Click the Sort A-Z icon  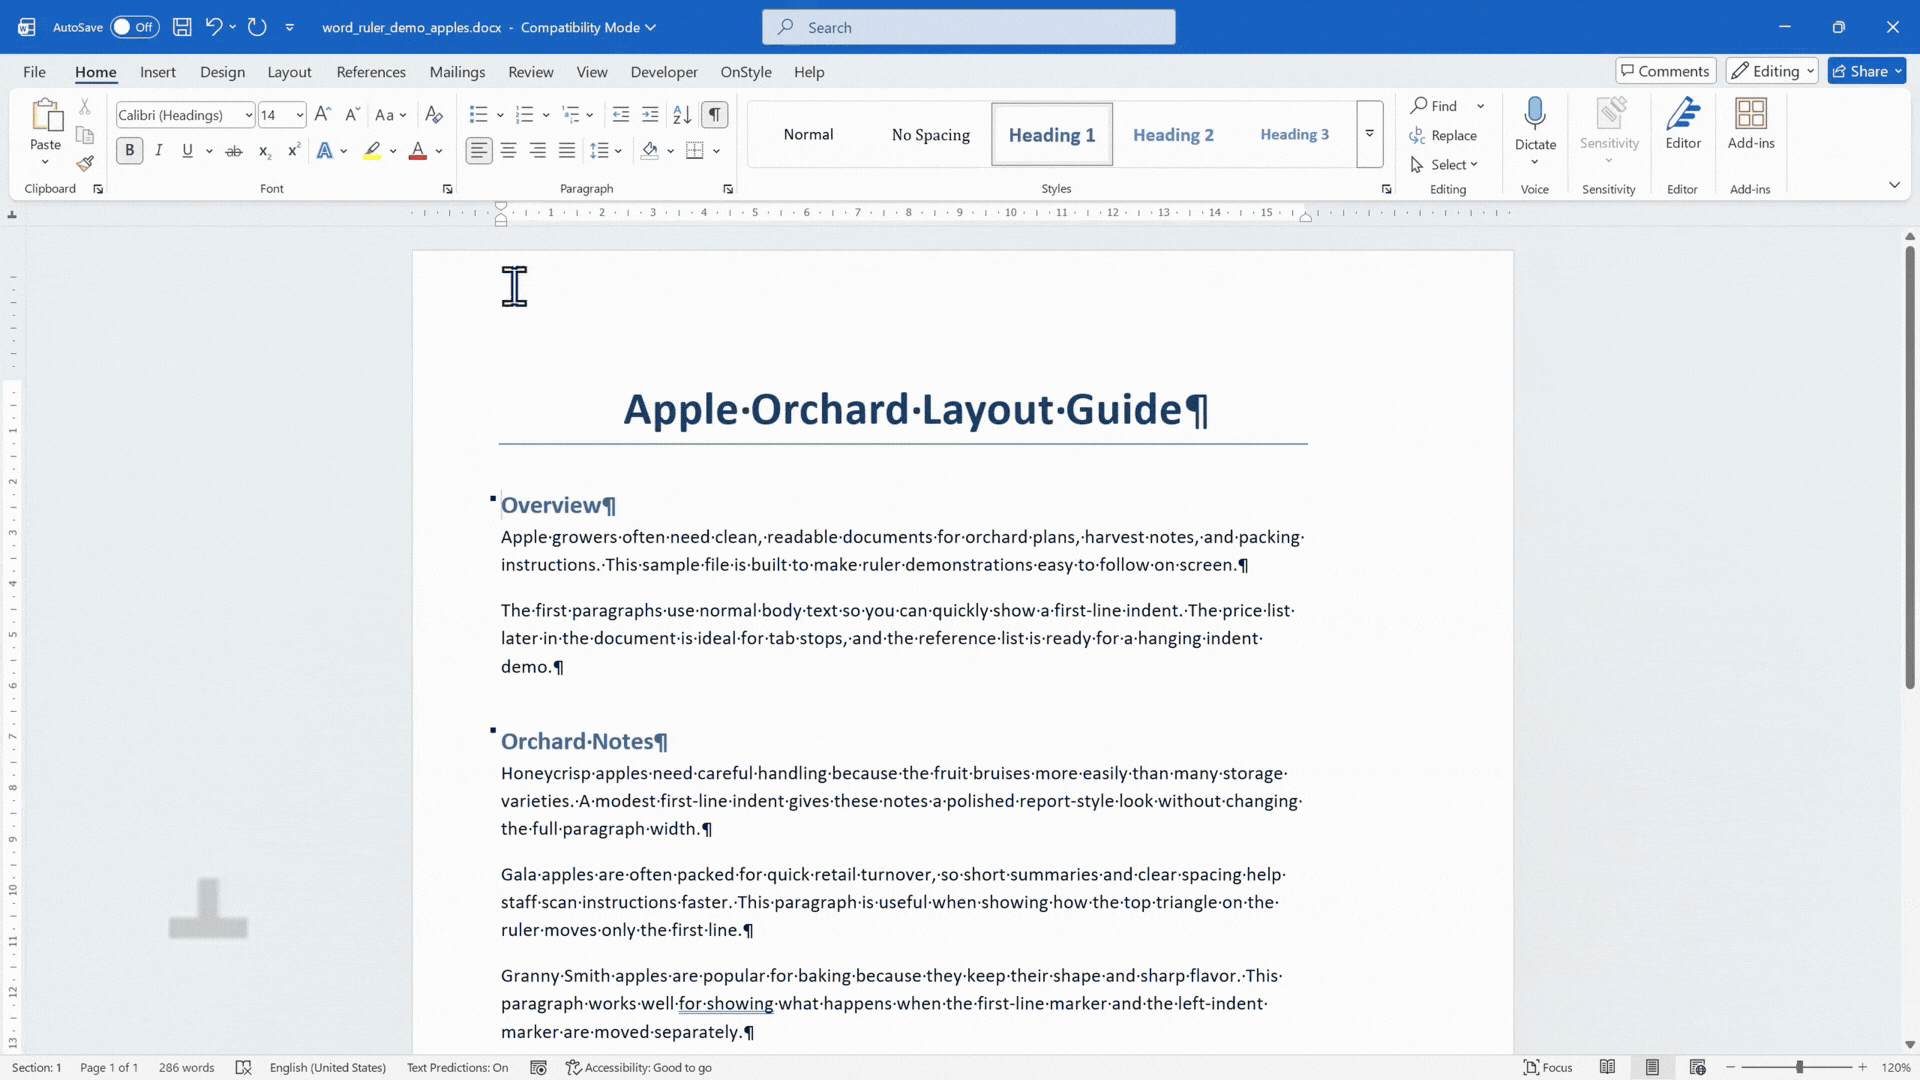[682, 115]
